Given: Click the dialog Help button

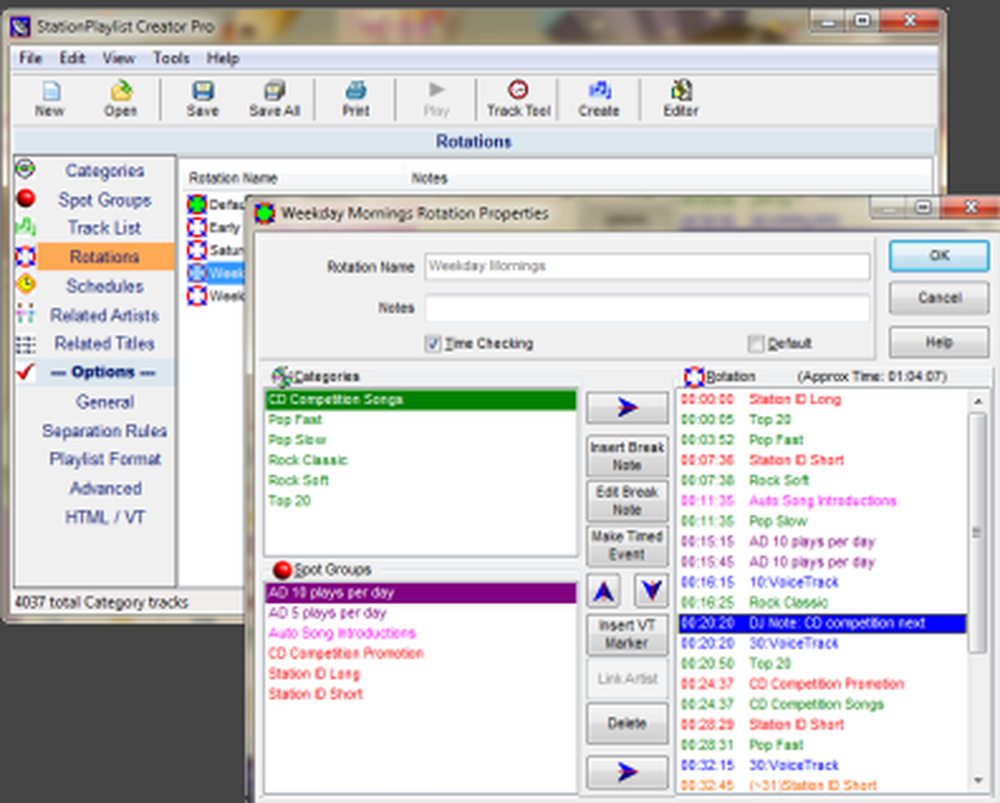Looking at the screenshot, I should 939,343.
